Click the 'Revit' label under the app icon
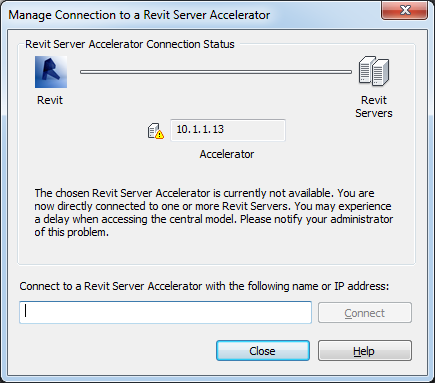 50,100
